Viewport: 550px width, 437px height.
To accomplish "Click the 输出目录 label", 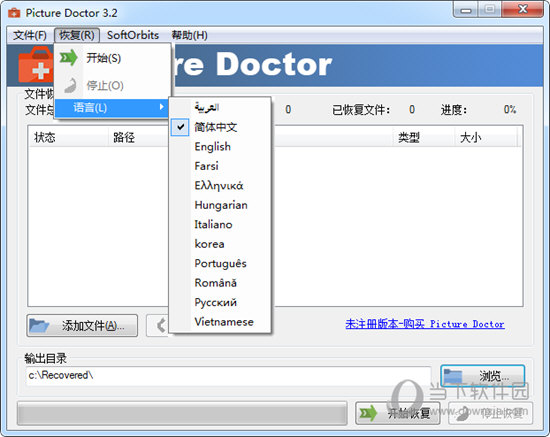I will [x=46, y=358].
